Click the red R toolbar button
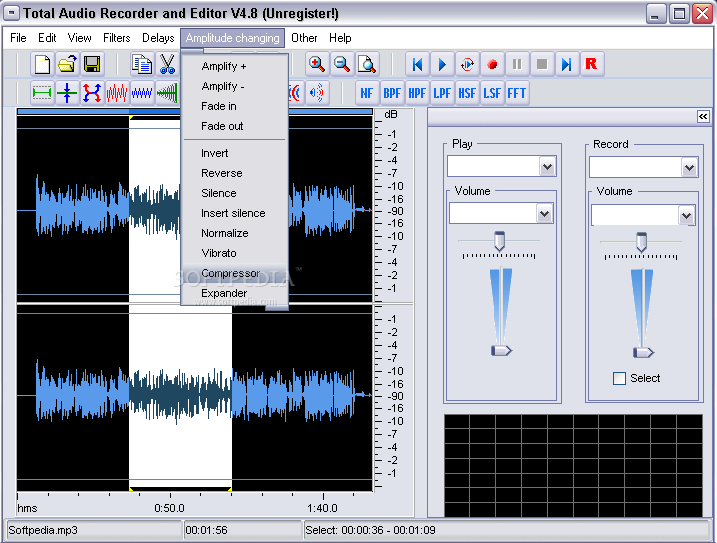The height and width of the screenshot is (543, 717). (x=592, y=64)
